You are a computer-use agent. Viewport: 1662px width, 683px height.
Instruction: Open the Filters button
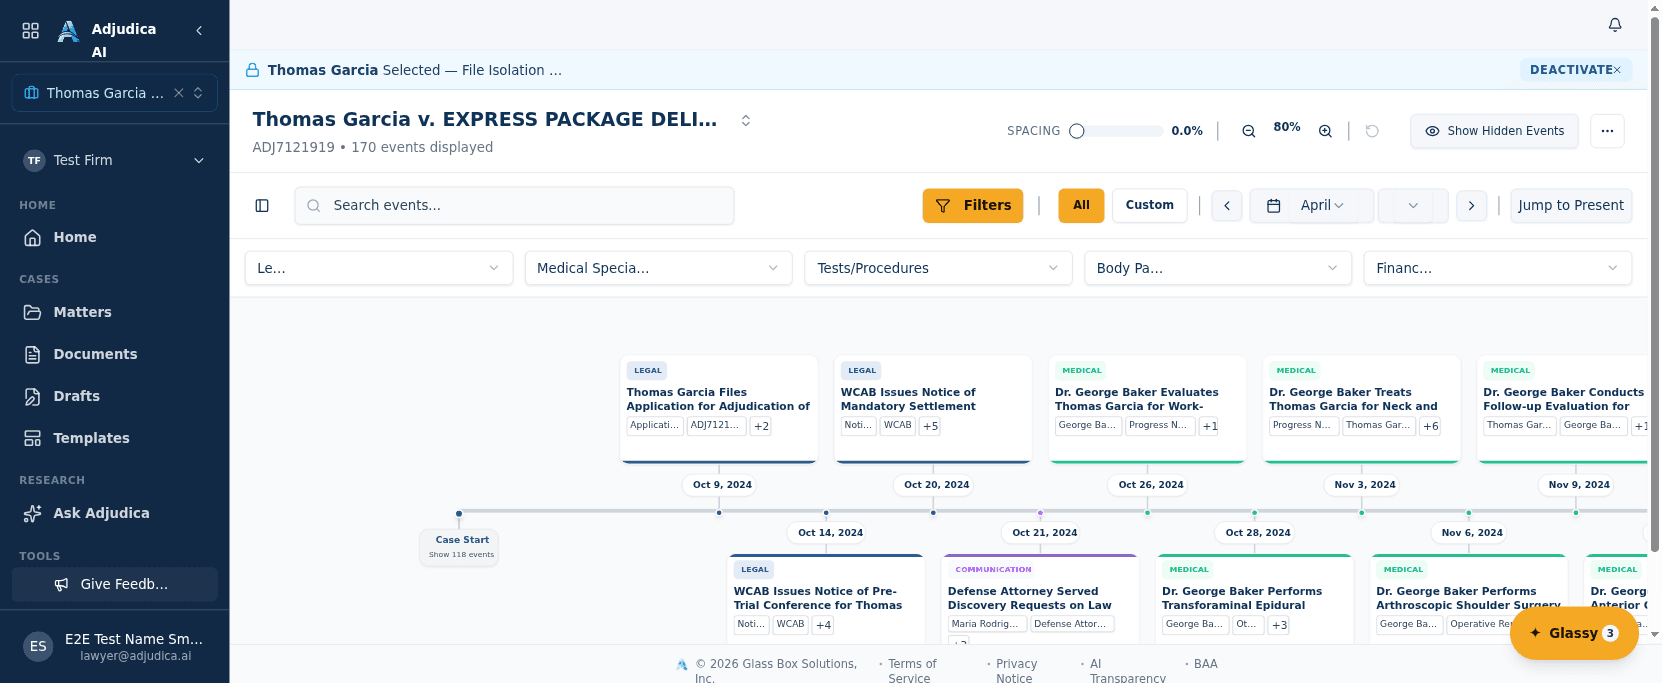click(x=973, y=205)
